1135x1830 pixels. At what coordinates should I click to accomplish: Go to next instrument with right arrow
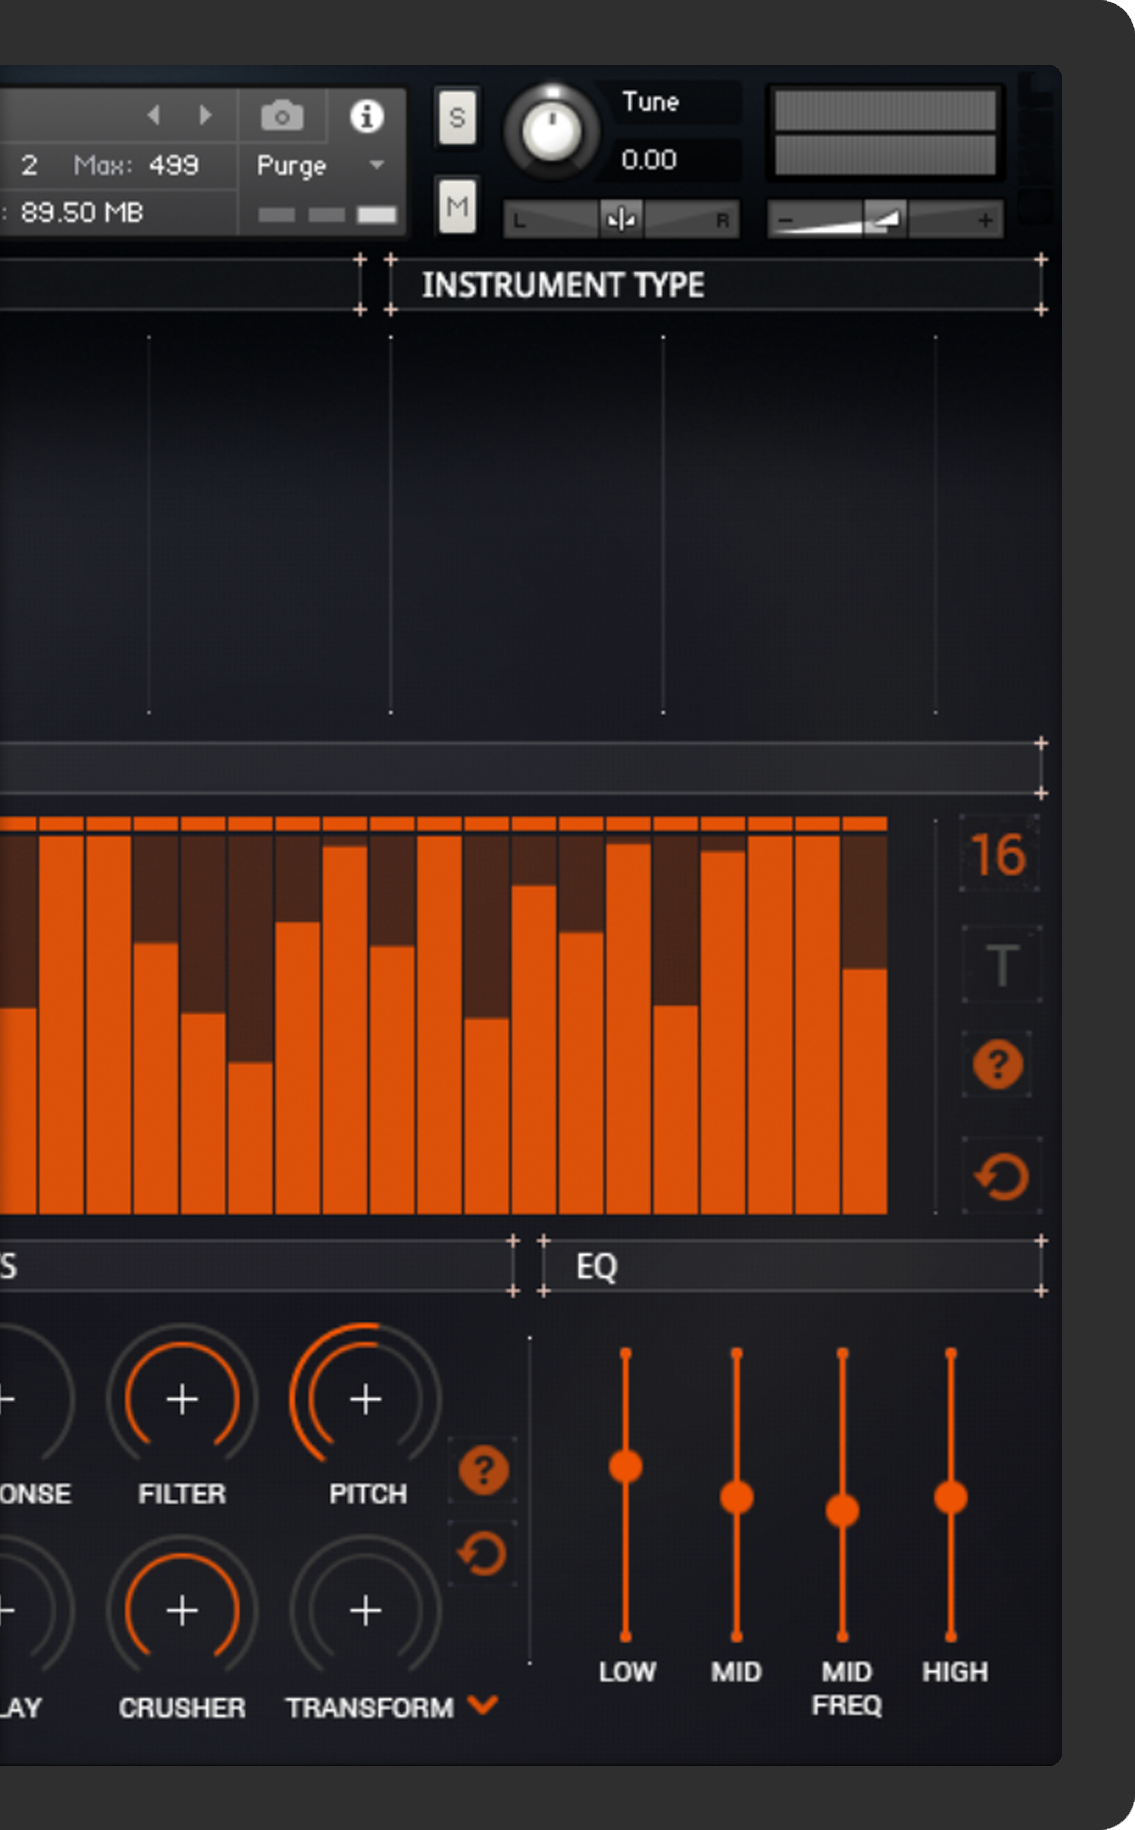click(205, 115)
